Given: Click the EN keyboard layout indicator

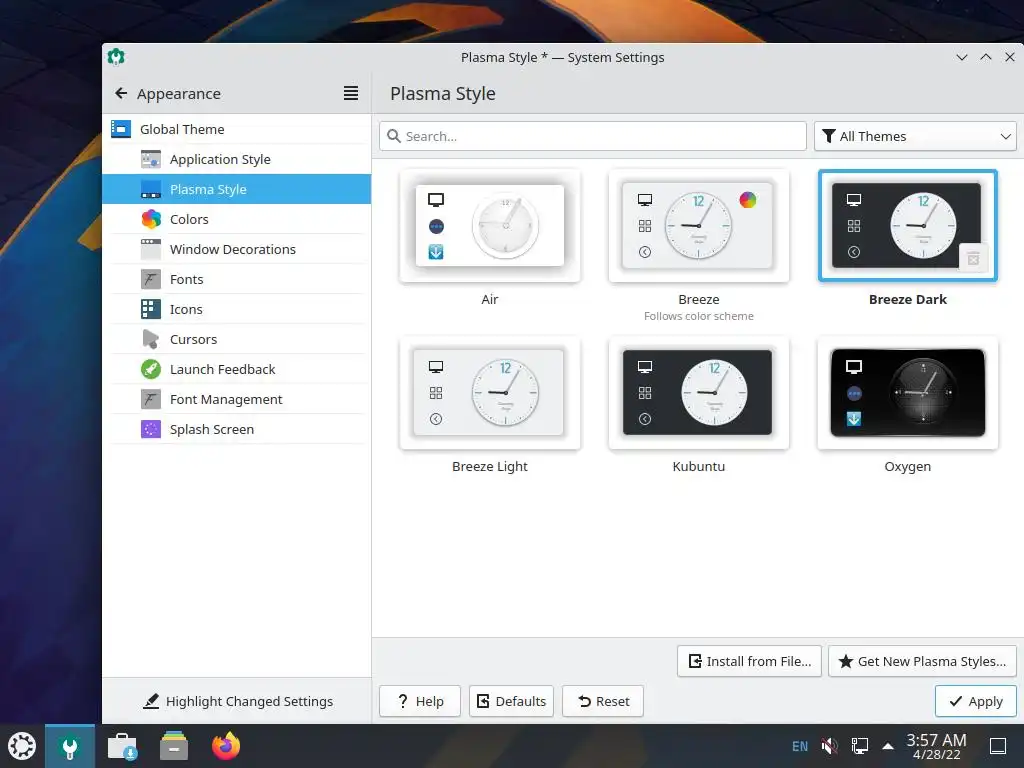Looking at the screenshot, I should point(800,746).
